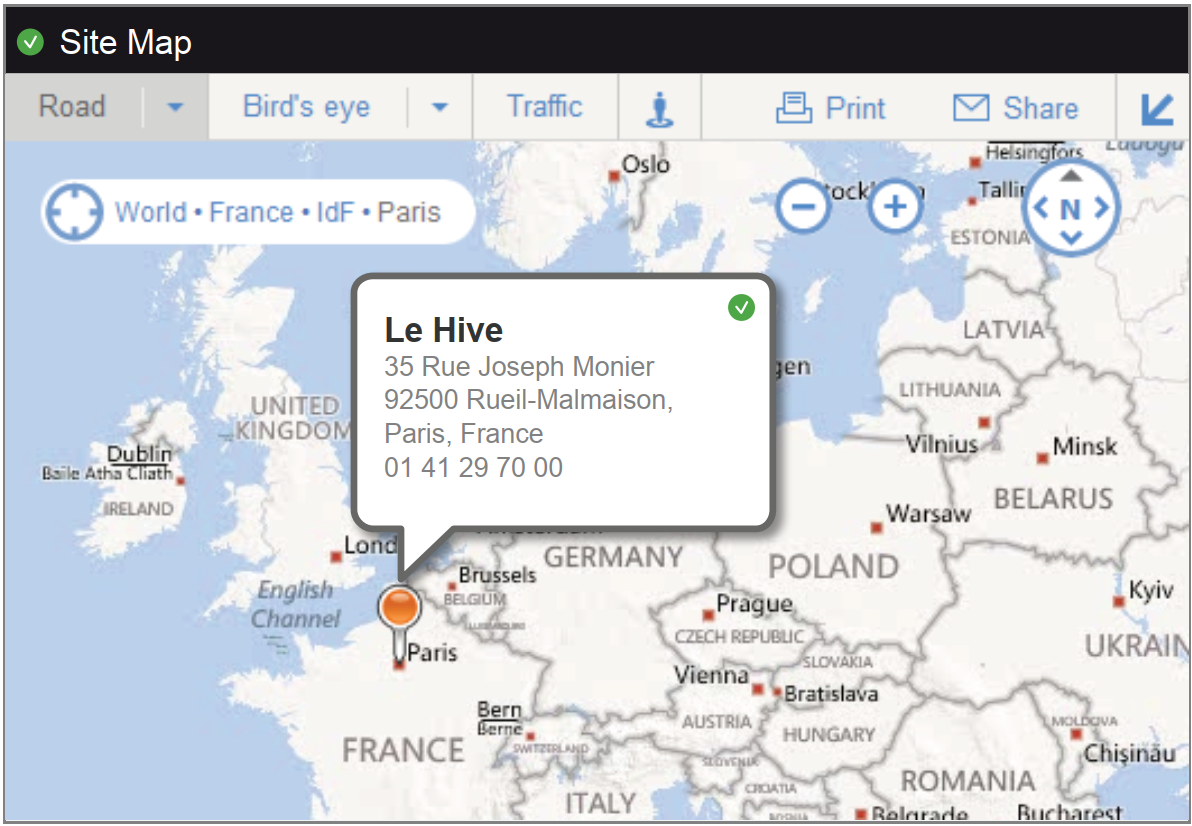1192x826 pixels.
Task: Click the locate me crosshair icon
Action: (74, 212)
